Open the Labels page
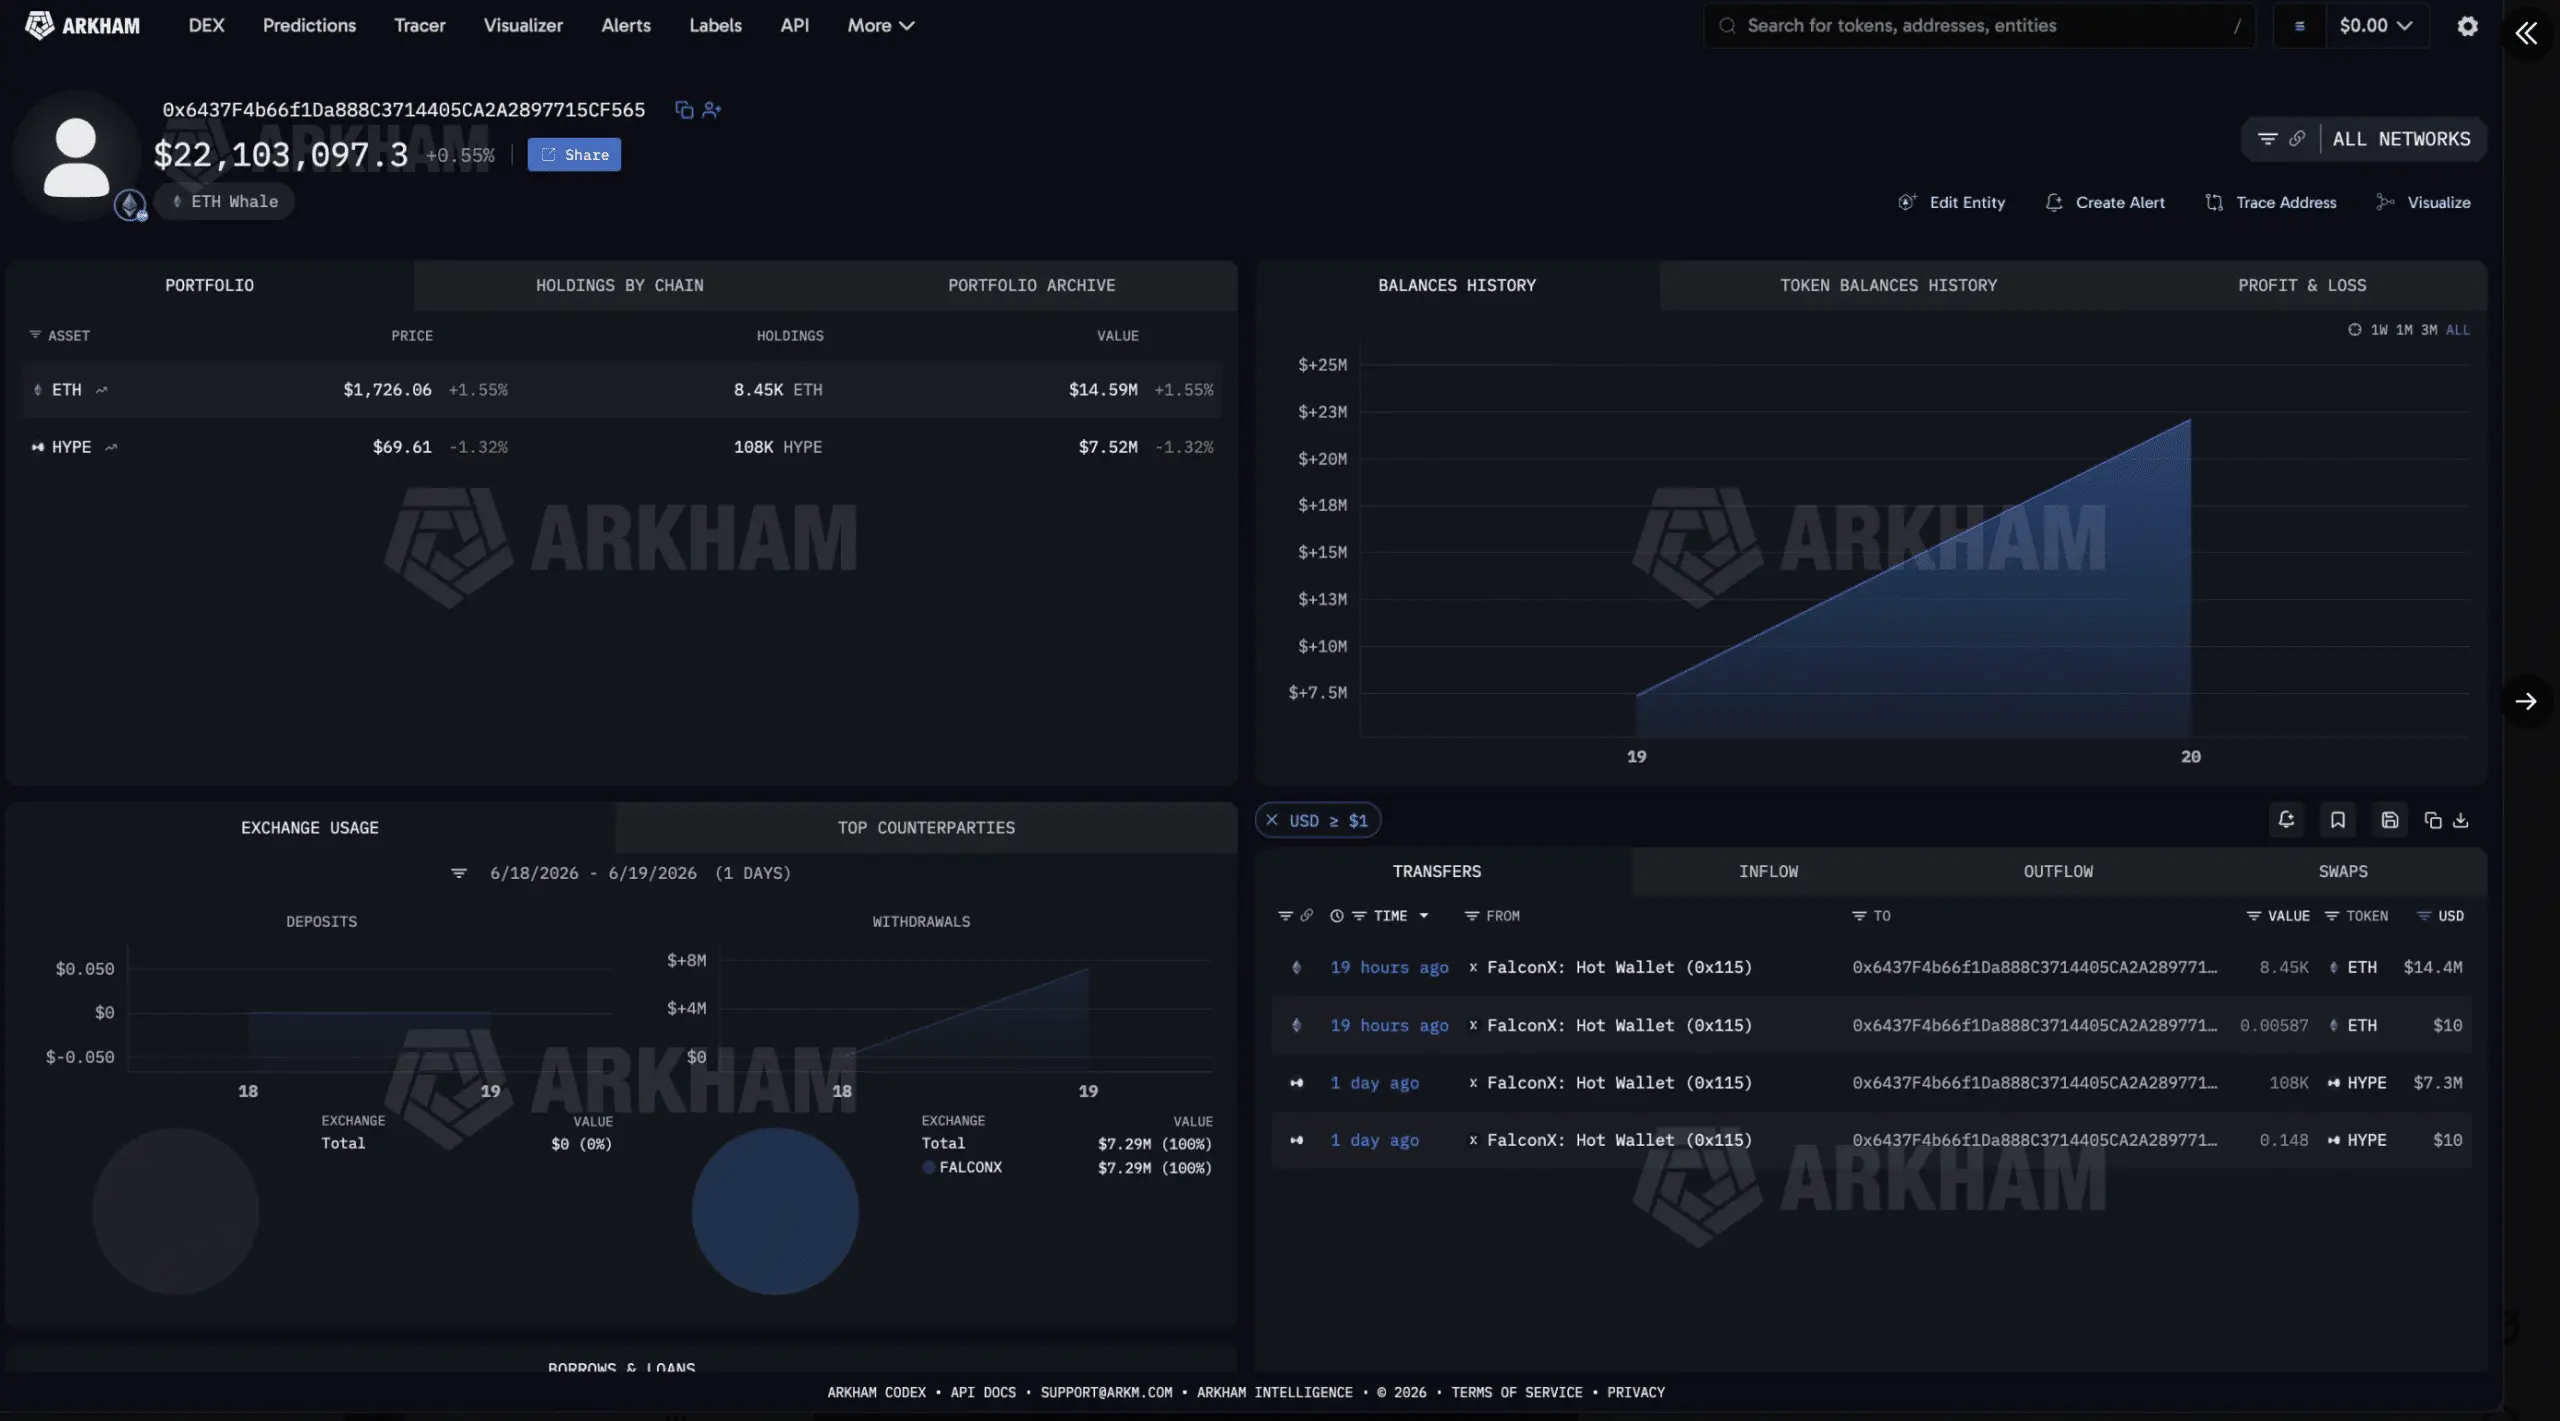2560x1421 pixels. [715, 26]
